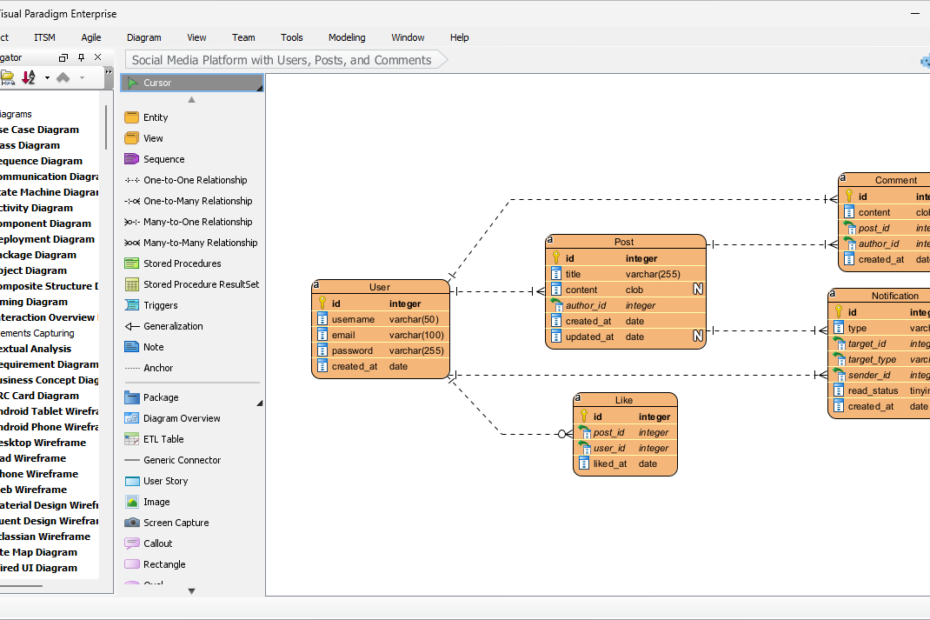Pick the Callout shape tool
This screenshot has width=930, height=620.
pos(157,544)
